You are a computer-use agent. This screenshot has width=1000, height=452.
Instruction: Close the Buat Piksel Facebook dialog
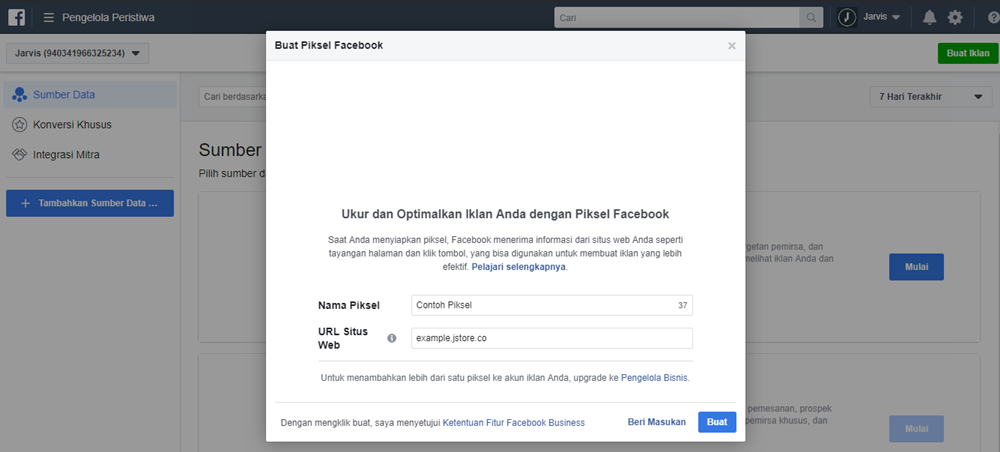tap(732, 46)
